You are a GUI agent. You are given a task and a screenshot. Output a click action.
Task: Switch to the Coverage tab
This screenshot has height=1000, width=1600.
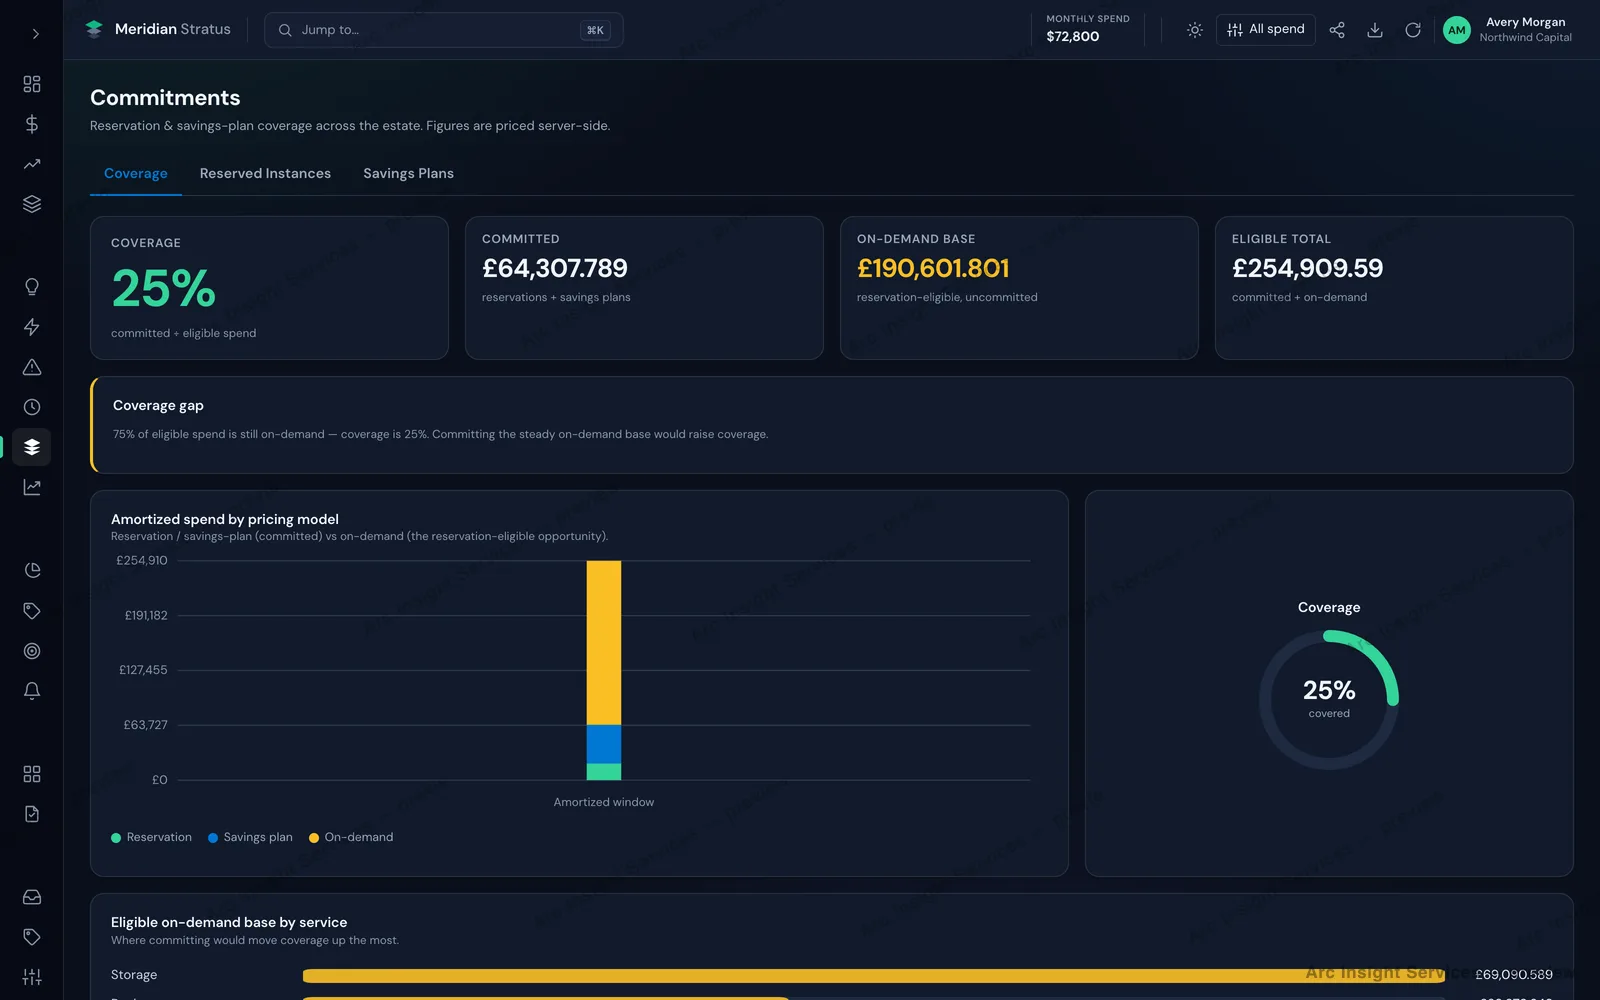click(136, 174)
